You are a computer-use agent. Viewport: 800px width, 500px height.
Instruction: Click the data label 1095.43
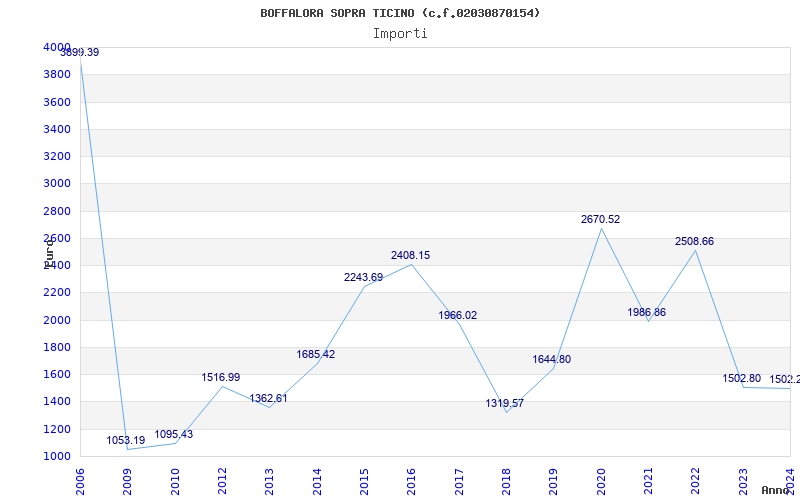coord(173,434)
